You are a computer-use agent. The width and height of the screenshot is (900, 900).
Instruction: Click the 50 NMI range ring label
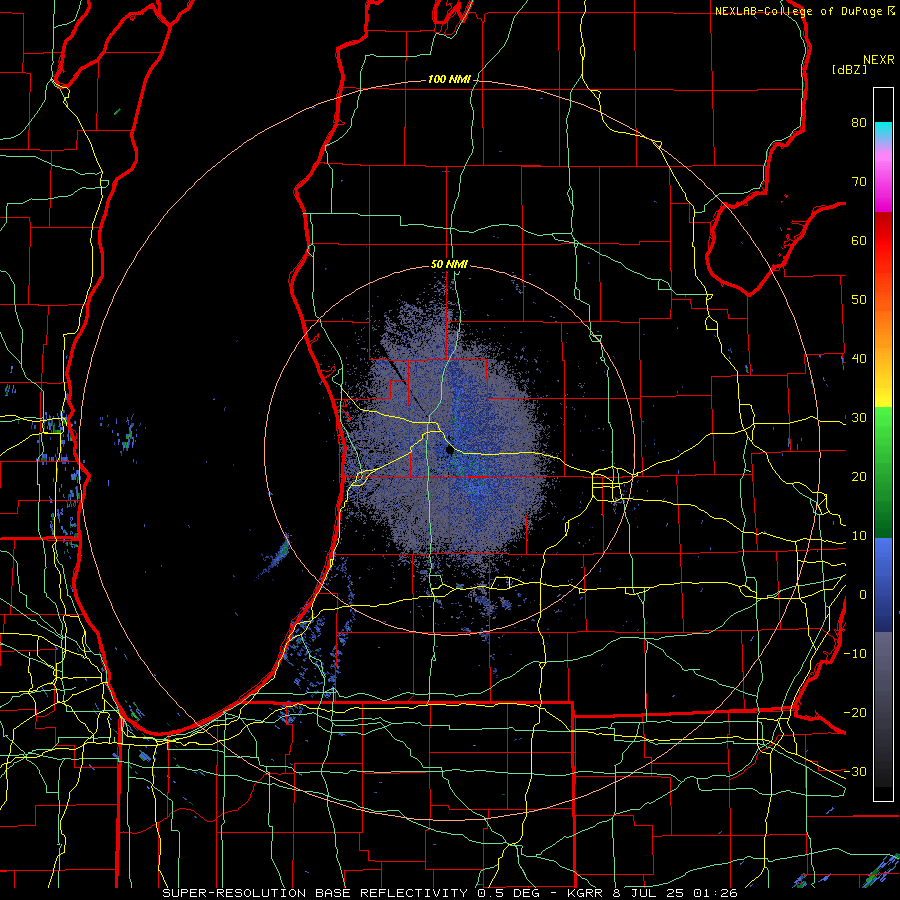(x=449, y=264)
